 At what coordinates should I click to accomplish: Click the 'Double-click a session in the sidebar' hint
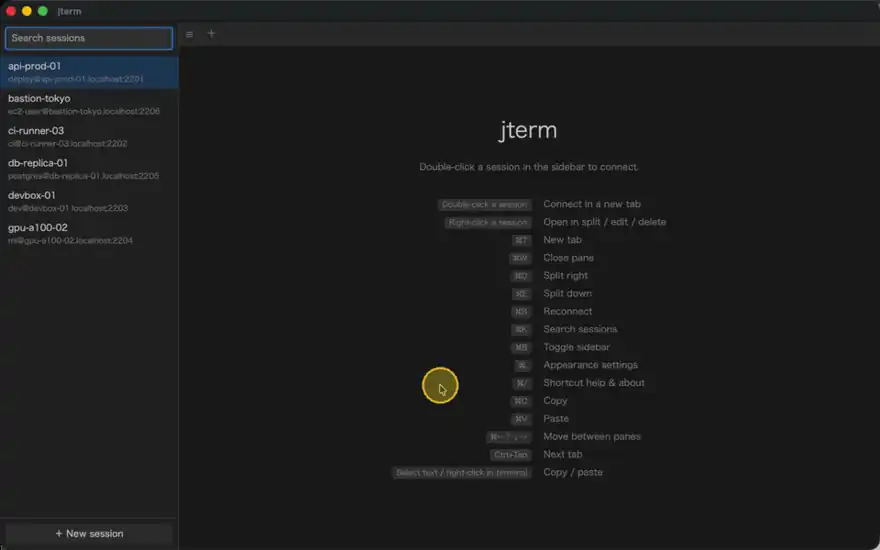coord(529,167)
